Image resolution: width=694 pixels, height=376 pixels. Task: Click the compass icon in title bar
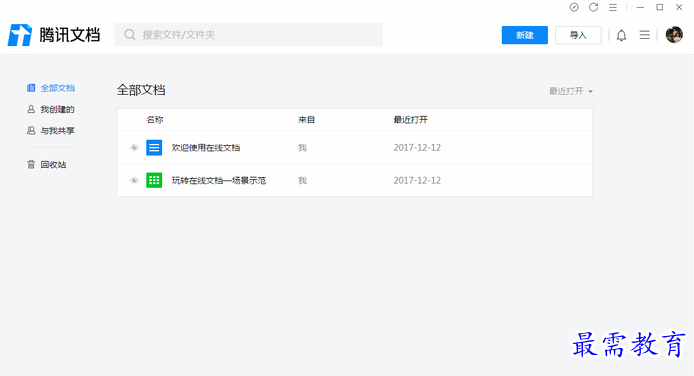click(574, 7)
